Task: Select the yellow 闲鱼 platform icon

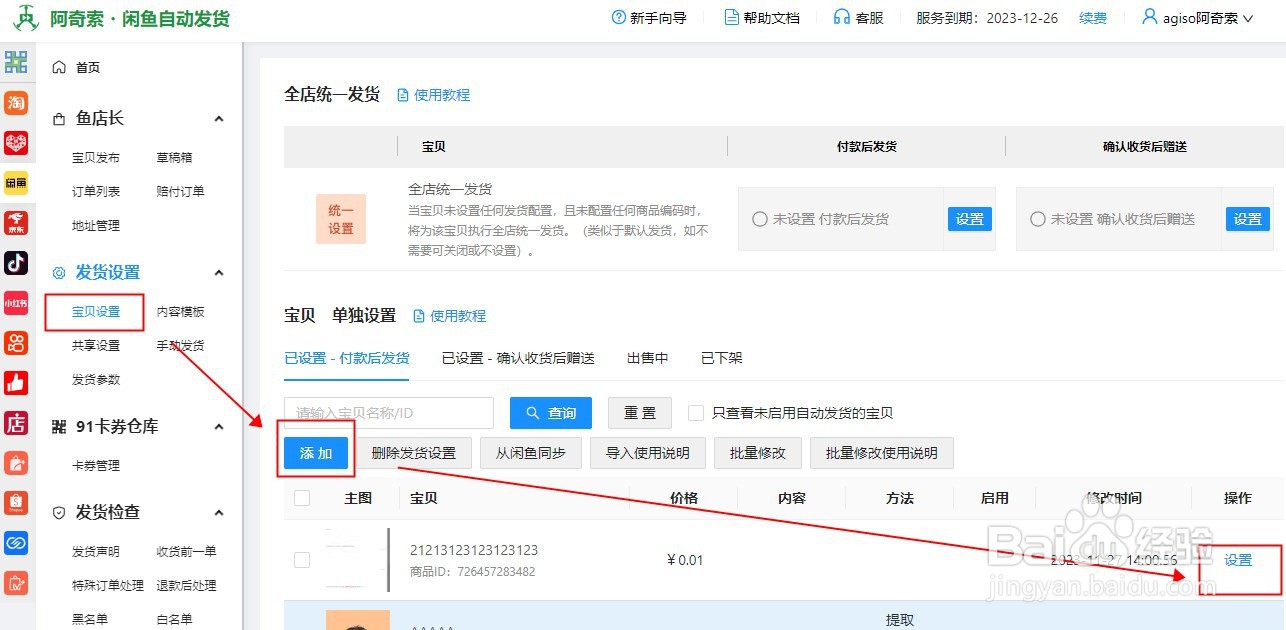Action: click(x=16, y=183)
